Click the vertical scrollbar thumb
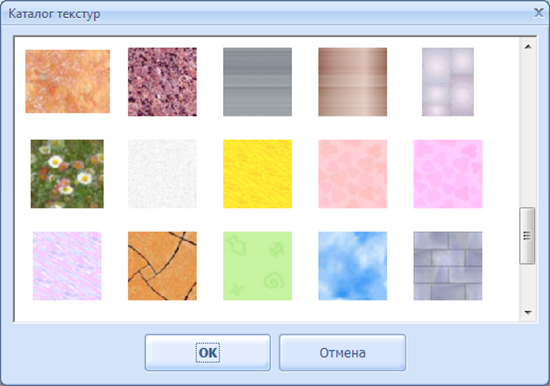 click(x=527, y=235)
